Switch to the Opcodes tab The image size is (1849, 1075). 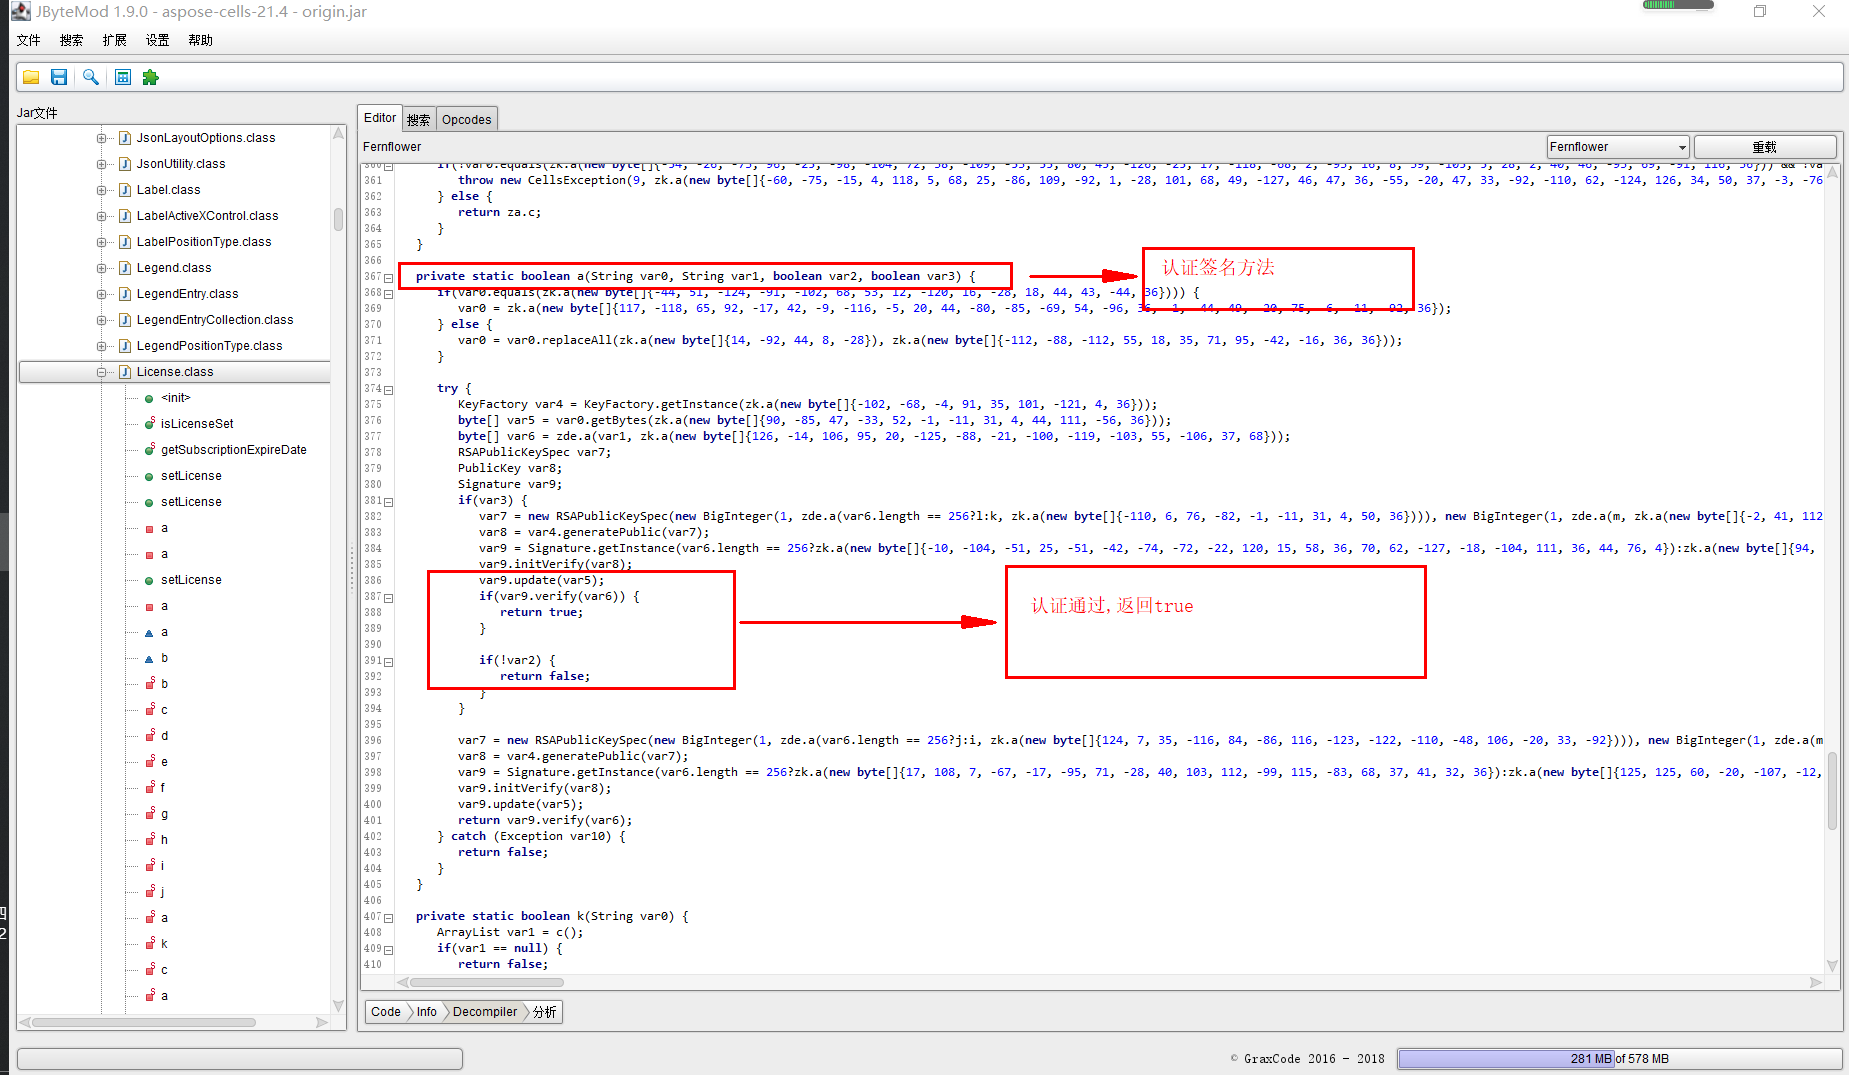pyautogui.click(x=466, y=118)
